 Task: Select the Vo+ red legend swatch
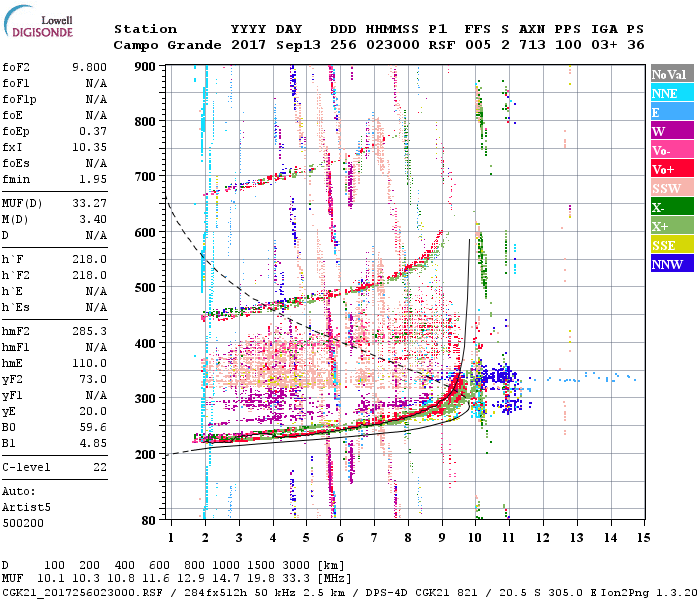(672, 169)
